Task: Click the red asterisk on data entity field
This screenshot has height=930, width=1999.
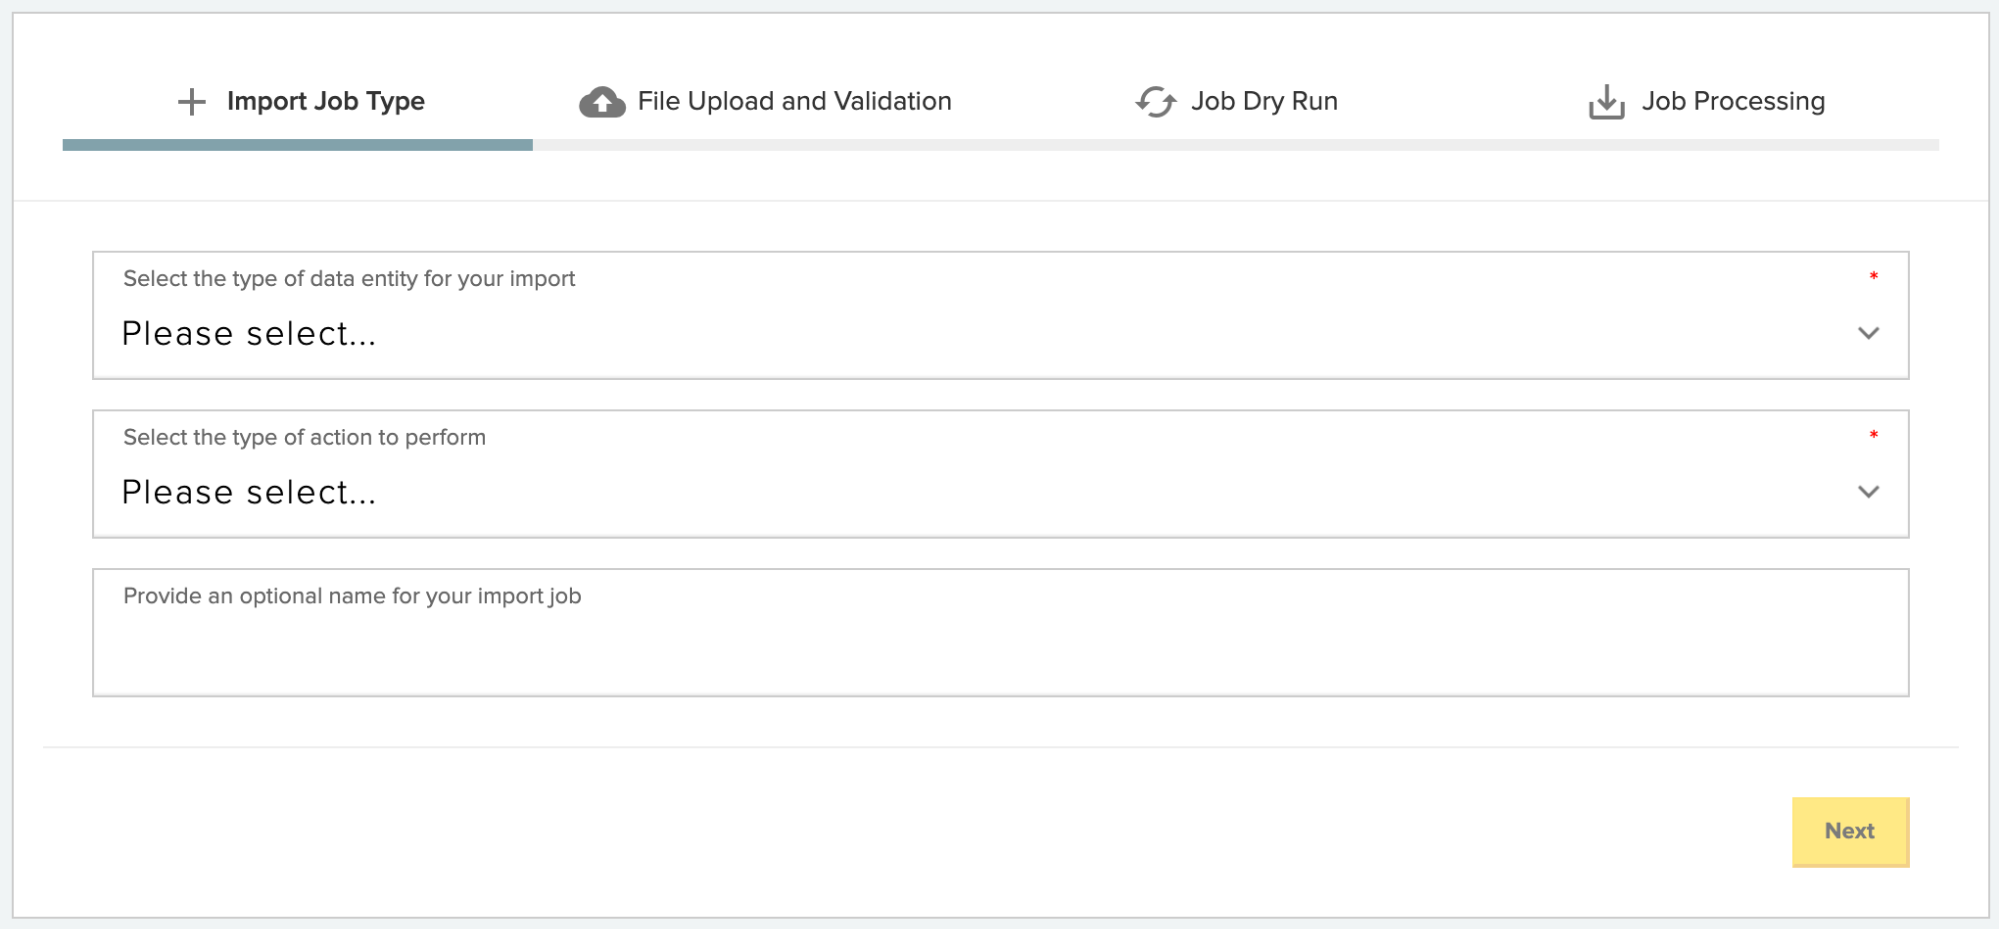Action: (1873, 277)
